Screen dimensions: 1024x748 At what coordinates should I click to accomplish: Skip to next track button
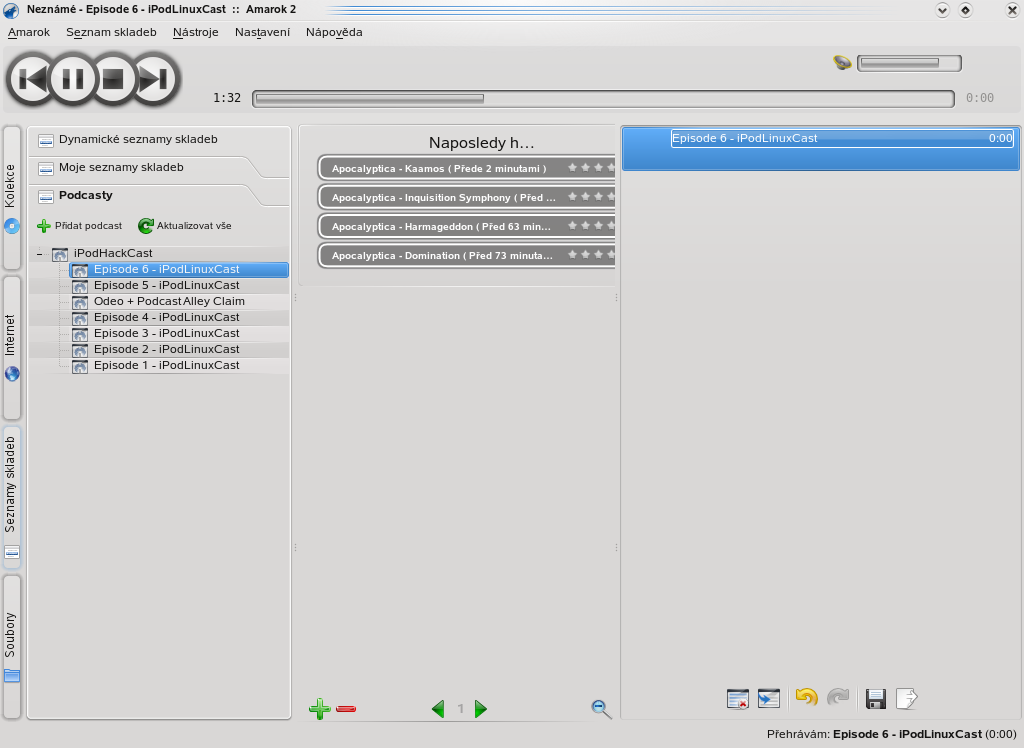[153, 79]
